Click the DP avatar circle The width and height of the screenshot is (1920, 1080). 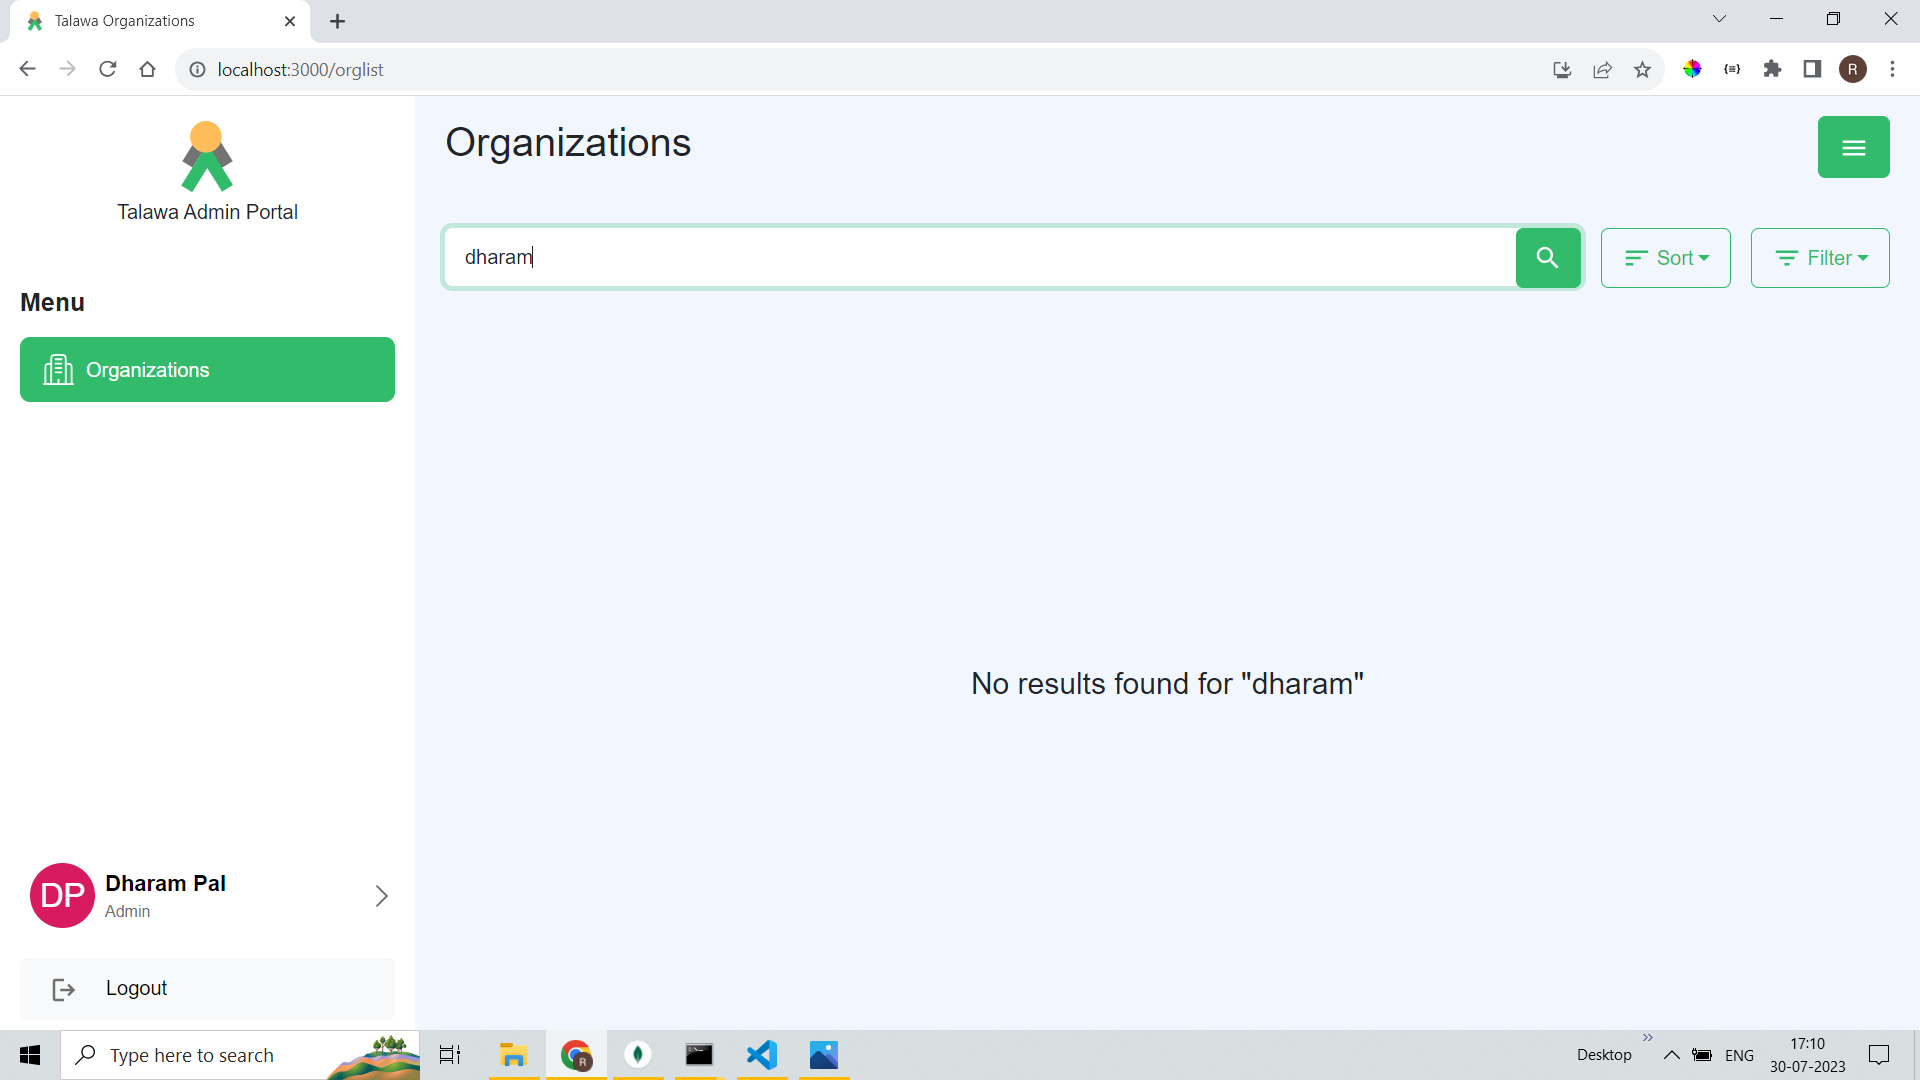(62, 896)
